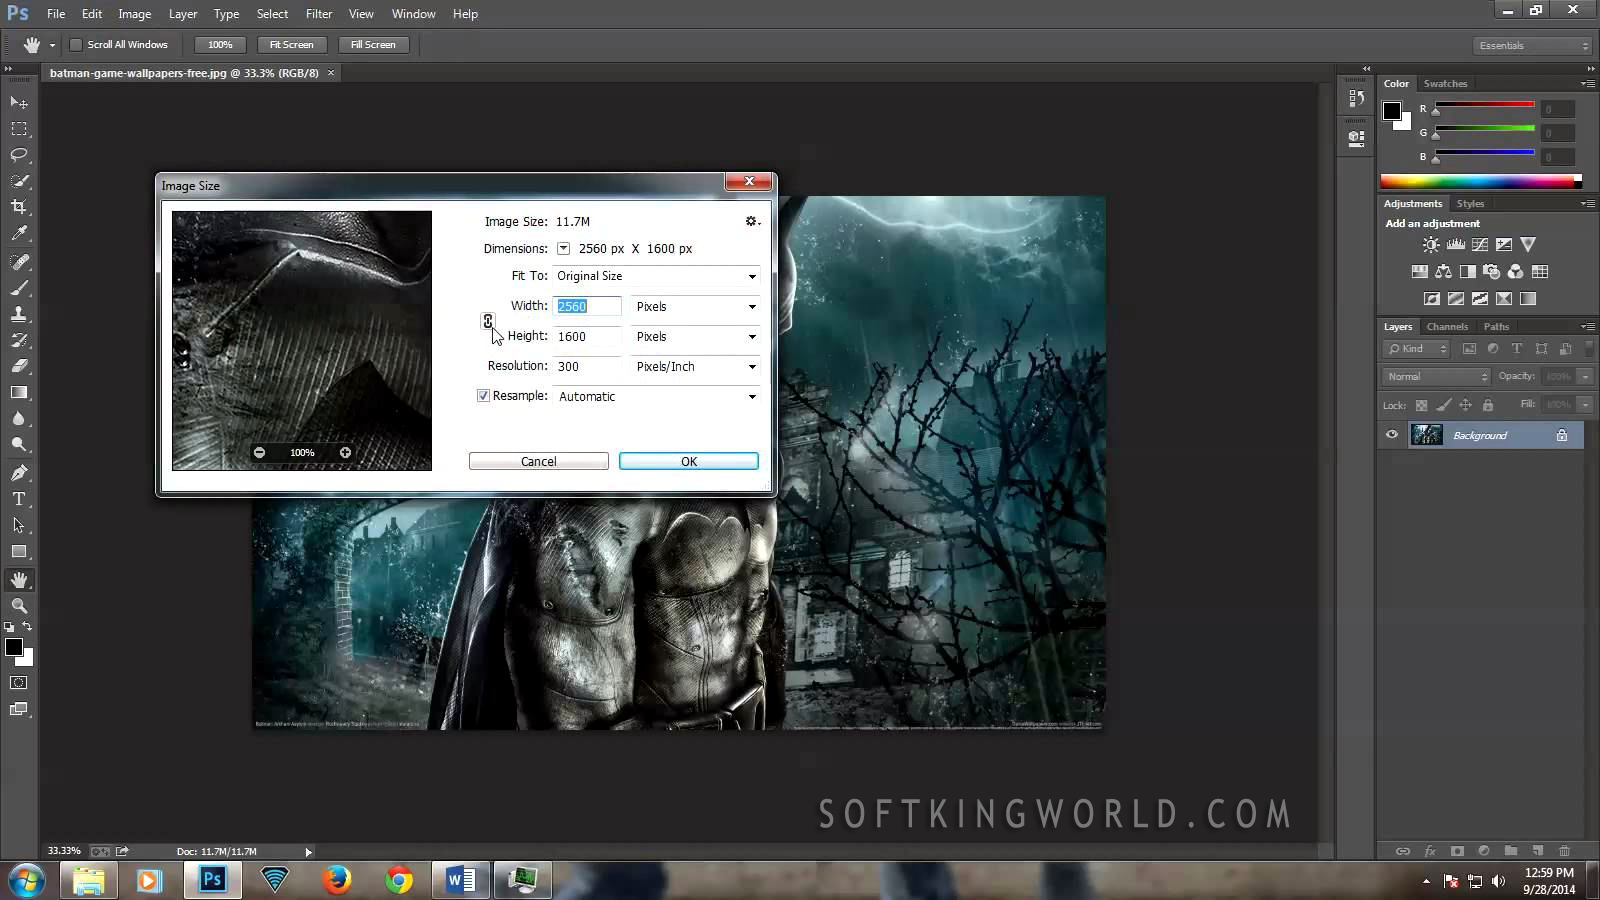Hide the Background layer visibility

tap(1392, 435)
